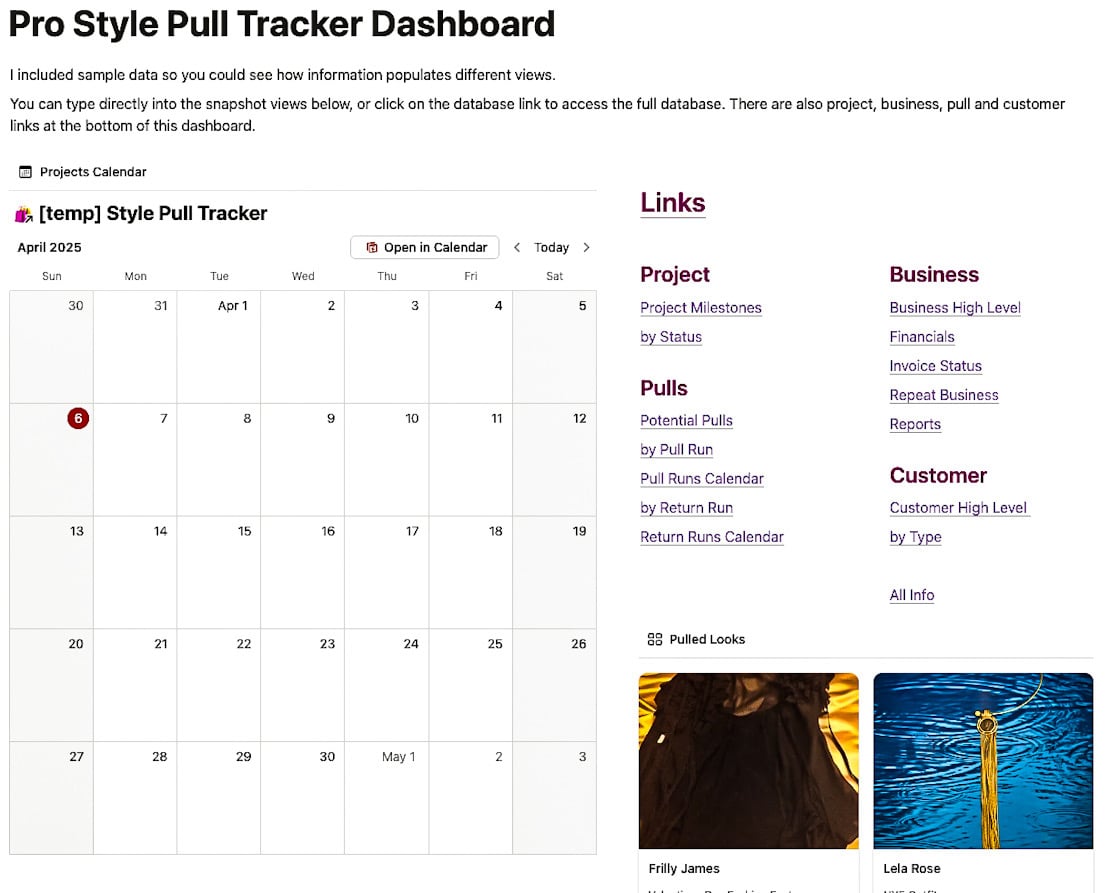The image size is (1109, 893).
Task: Follow the Invoice Status link
Action: click(x=936, y=366)
